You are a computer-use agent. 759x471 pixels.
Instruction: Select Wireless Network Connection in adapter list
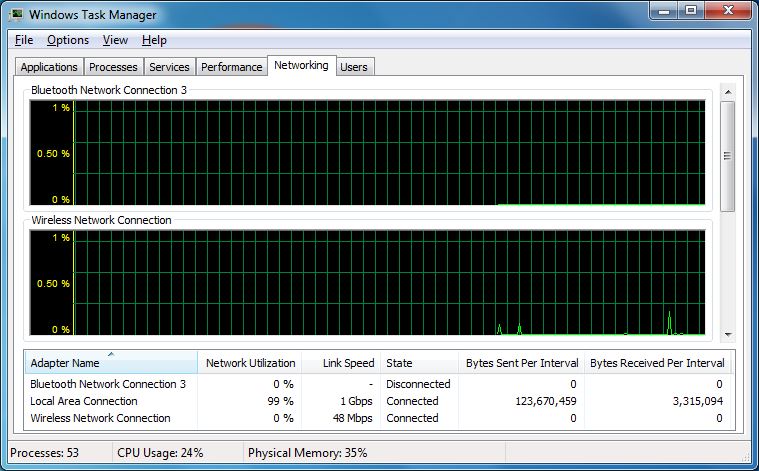coord(100,418)
